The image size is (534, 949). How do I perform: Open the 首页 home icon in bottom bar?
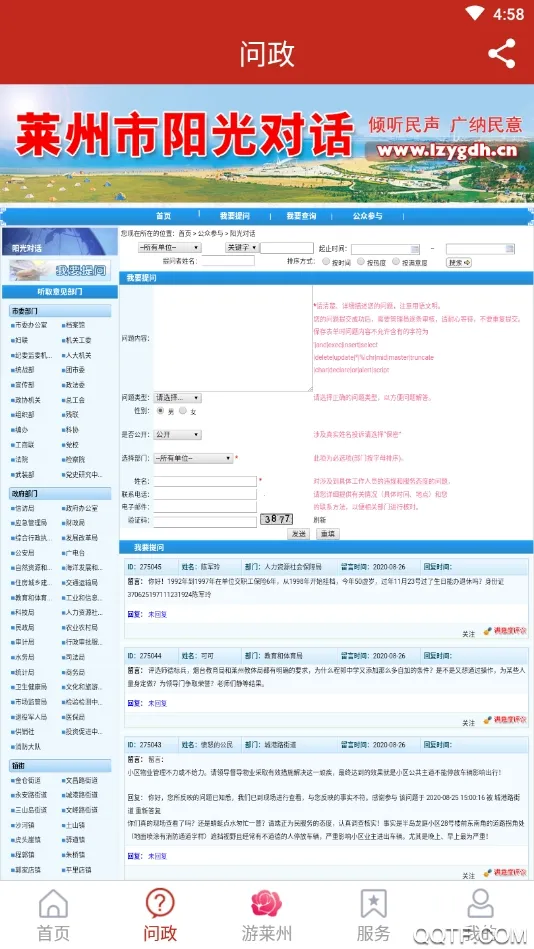coord(53,904)
